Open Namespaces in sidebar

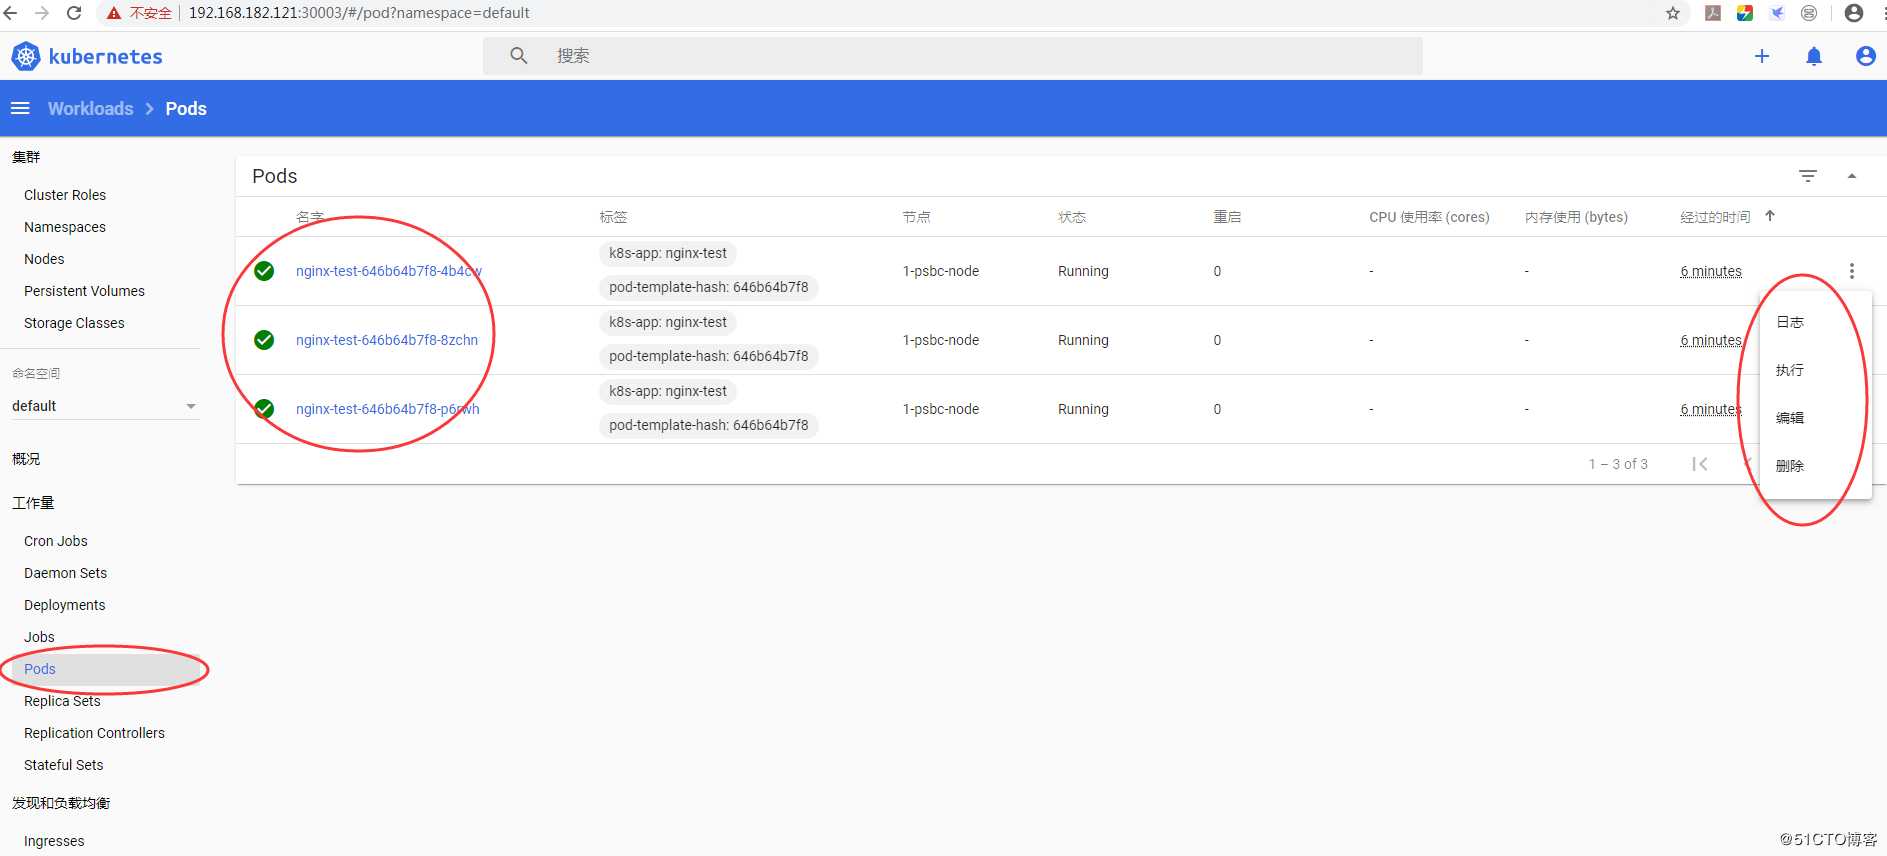[65, 227]
